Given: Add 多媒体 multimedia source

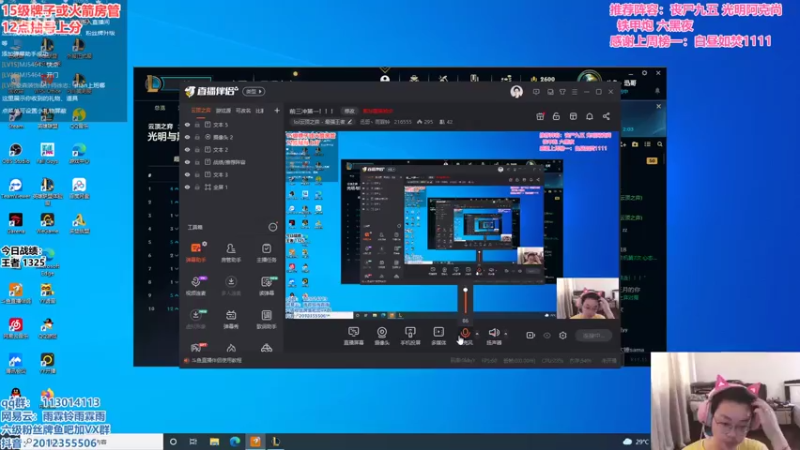Looking at the screenshot, I should (x=439, y=336).
